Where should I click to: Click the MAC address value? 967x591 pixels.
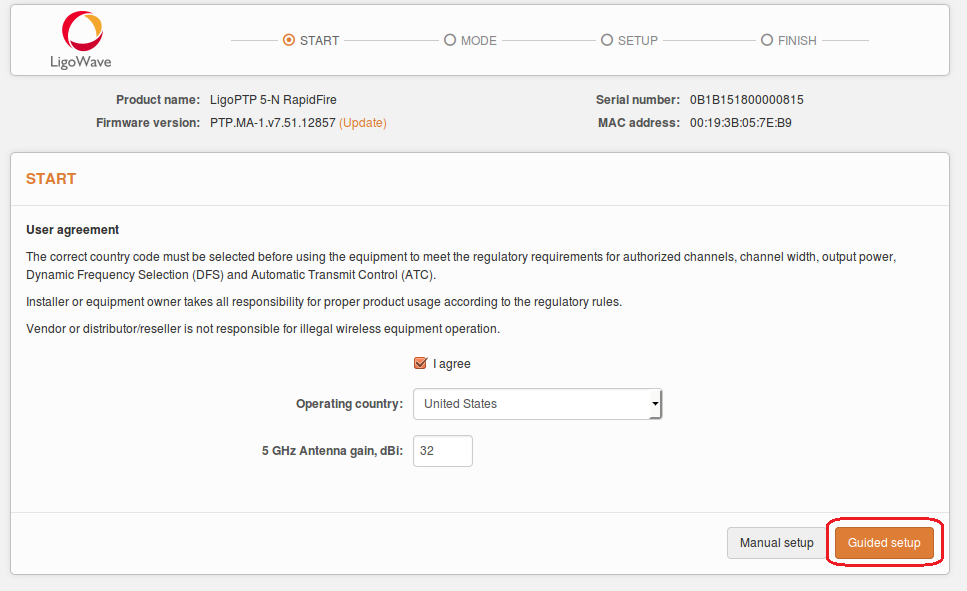click(741, 123)
